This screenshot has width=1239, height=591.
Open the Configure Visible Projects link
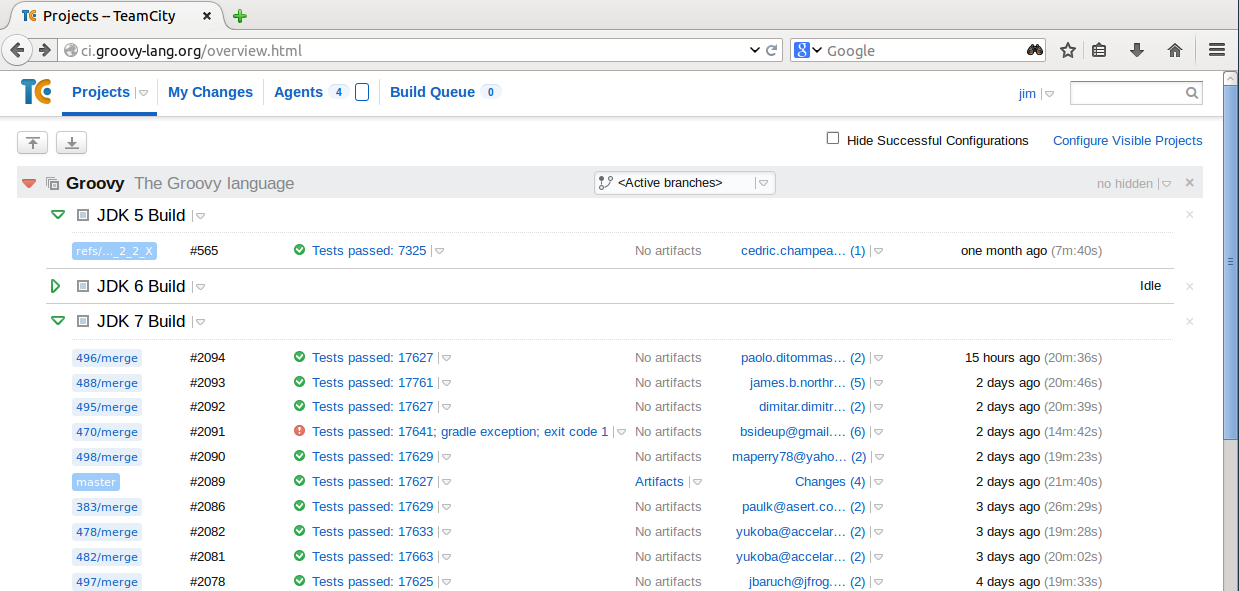click(1127, 141)
